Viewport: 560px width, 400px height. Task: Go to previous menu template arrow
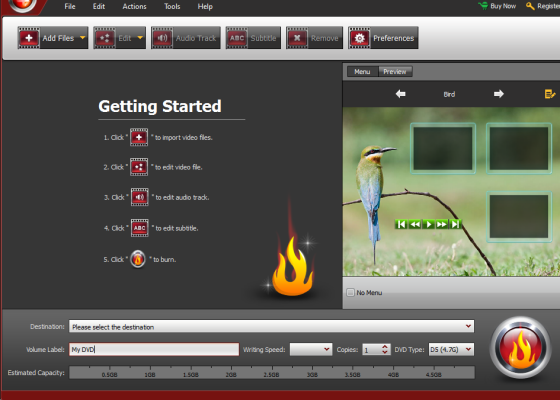click(401, 94)
